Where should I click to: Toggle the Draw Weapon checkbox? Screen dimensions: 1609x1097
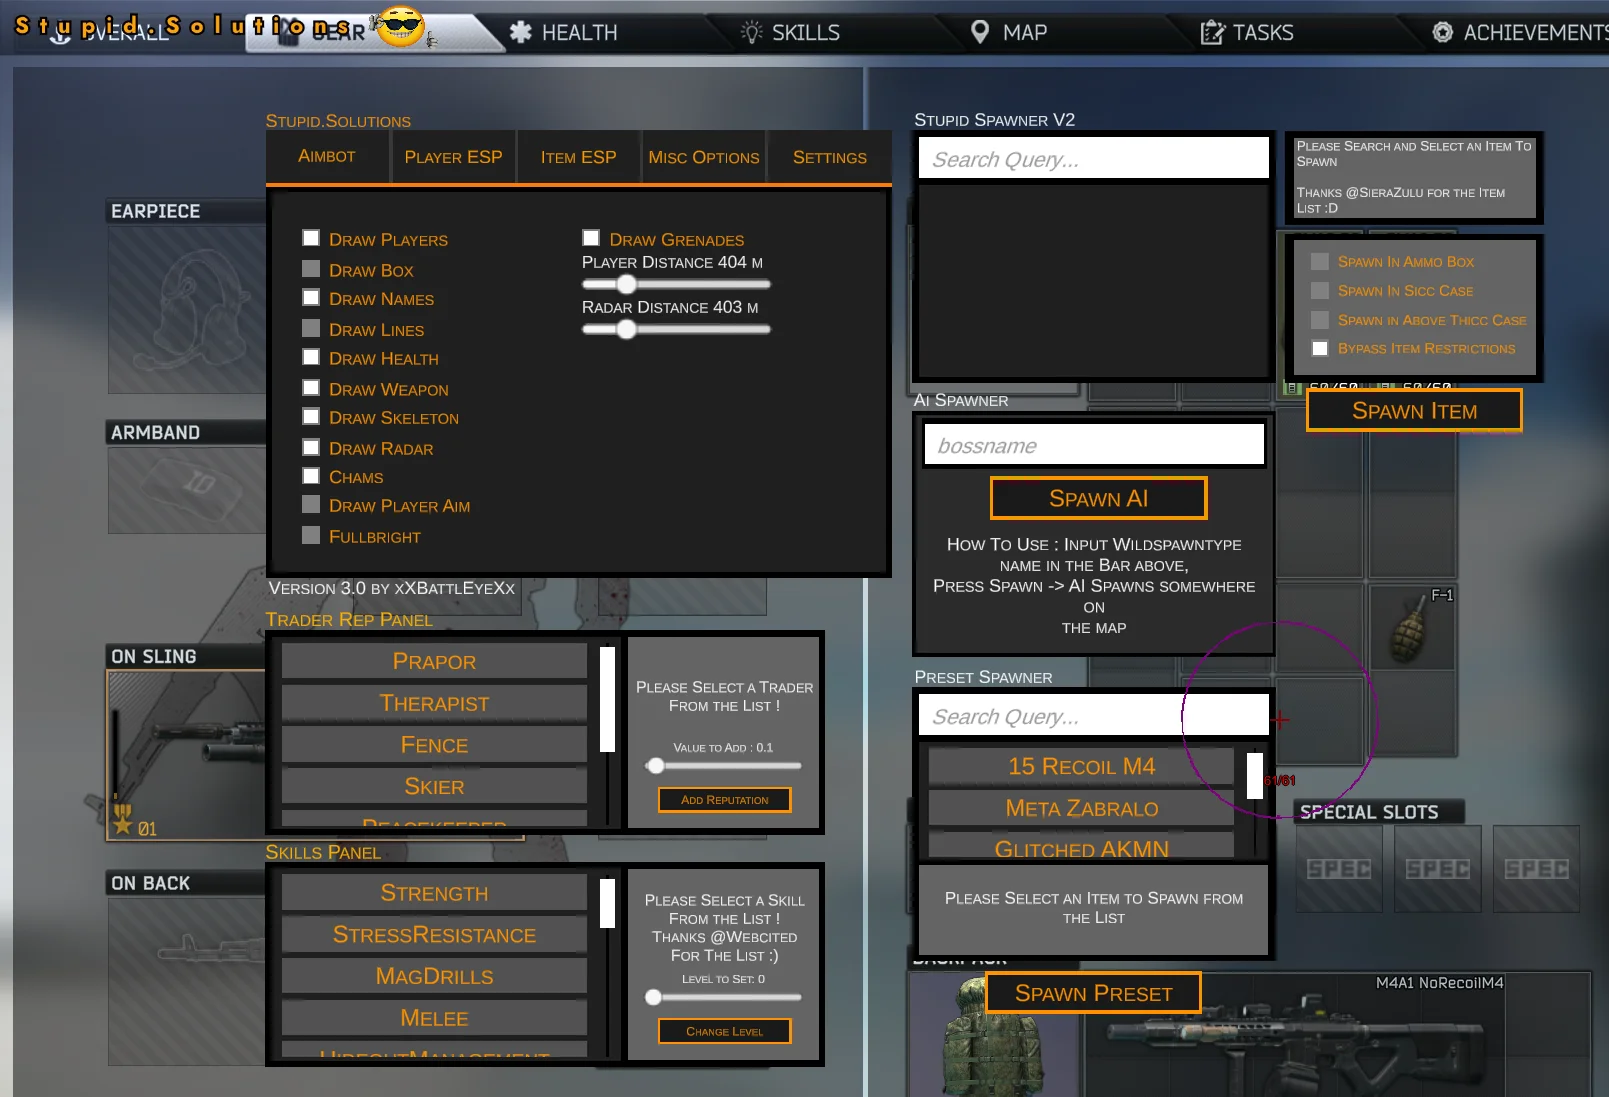[311, 388]
